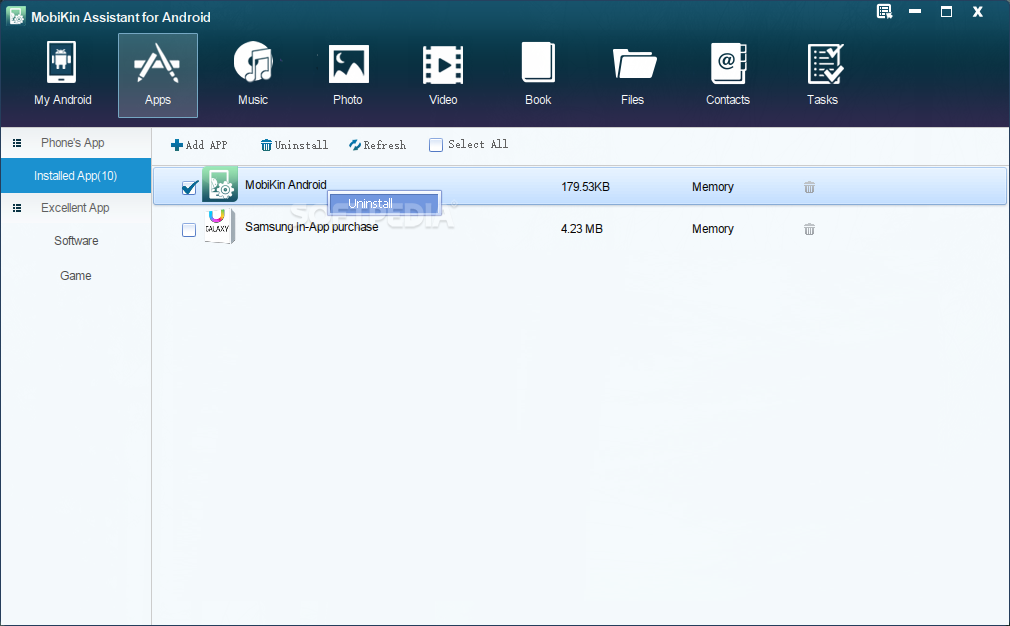Click the Samsung Galaxy app icon
Viewport: 1010px width, 626px height.
(219, 227)
